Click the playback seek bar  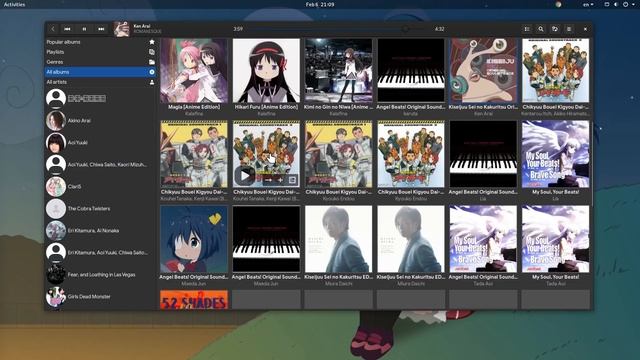339,29
